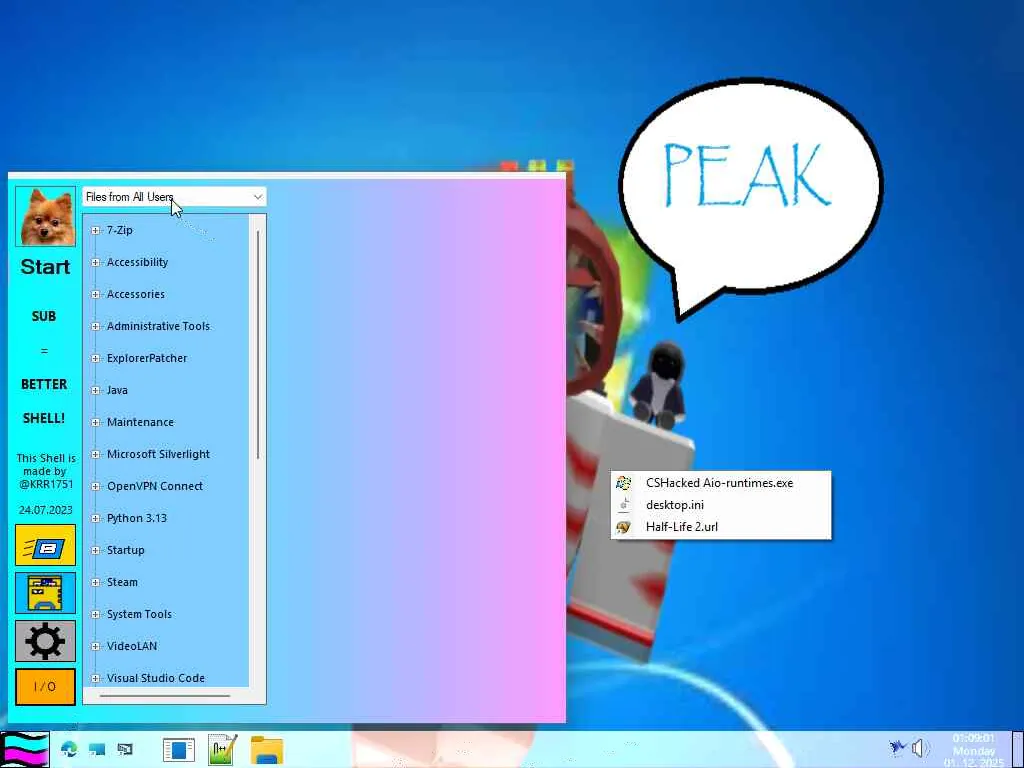Image resolution: width=1024 pixels, height=768 pixels.
Task: Expand the Maintenance plus box
Action: click(95, 422)
